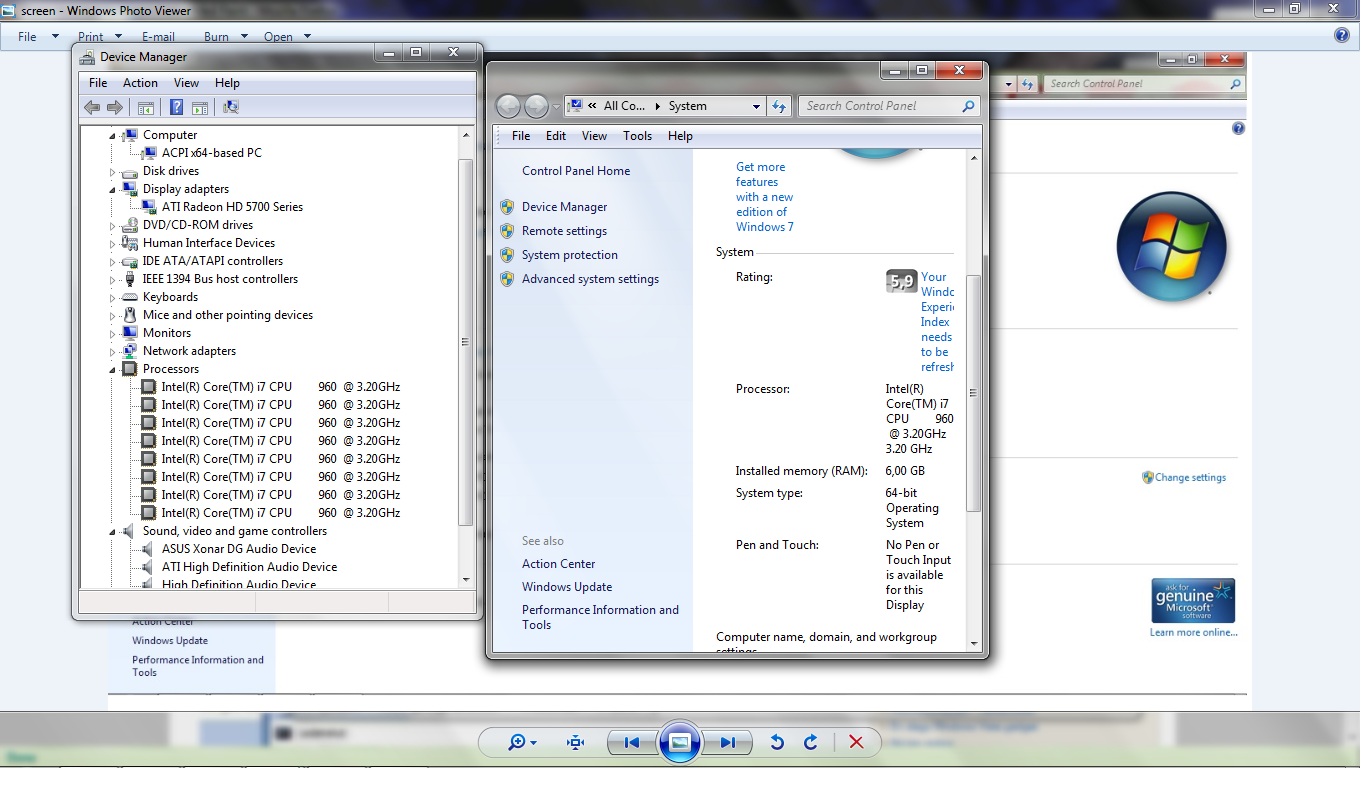Open System protection link
Image resolution: width=1366 pixels, height=788 pixels.
(x=570, y=255)
